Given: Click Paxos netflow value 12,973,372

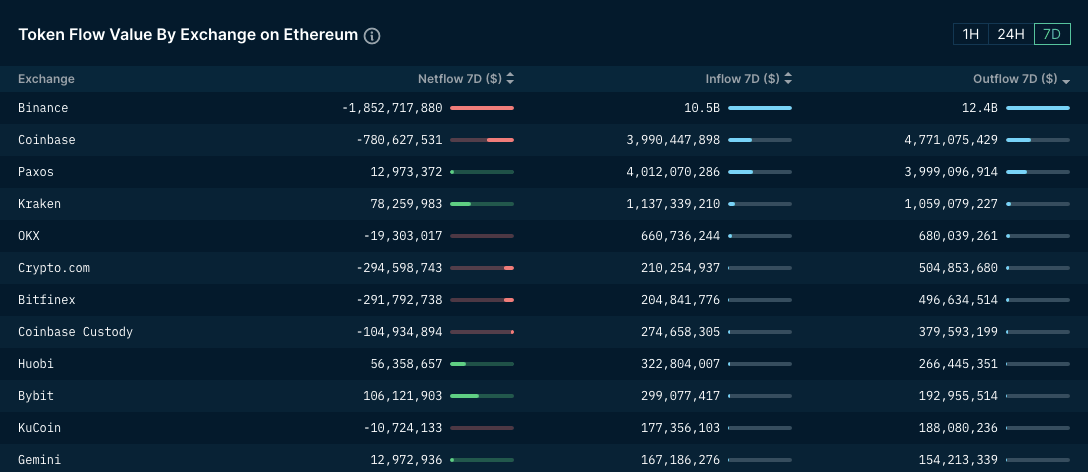Looking at the screenshot, I should [406, 172].
